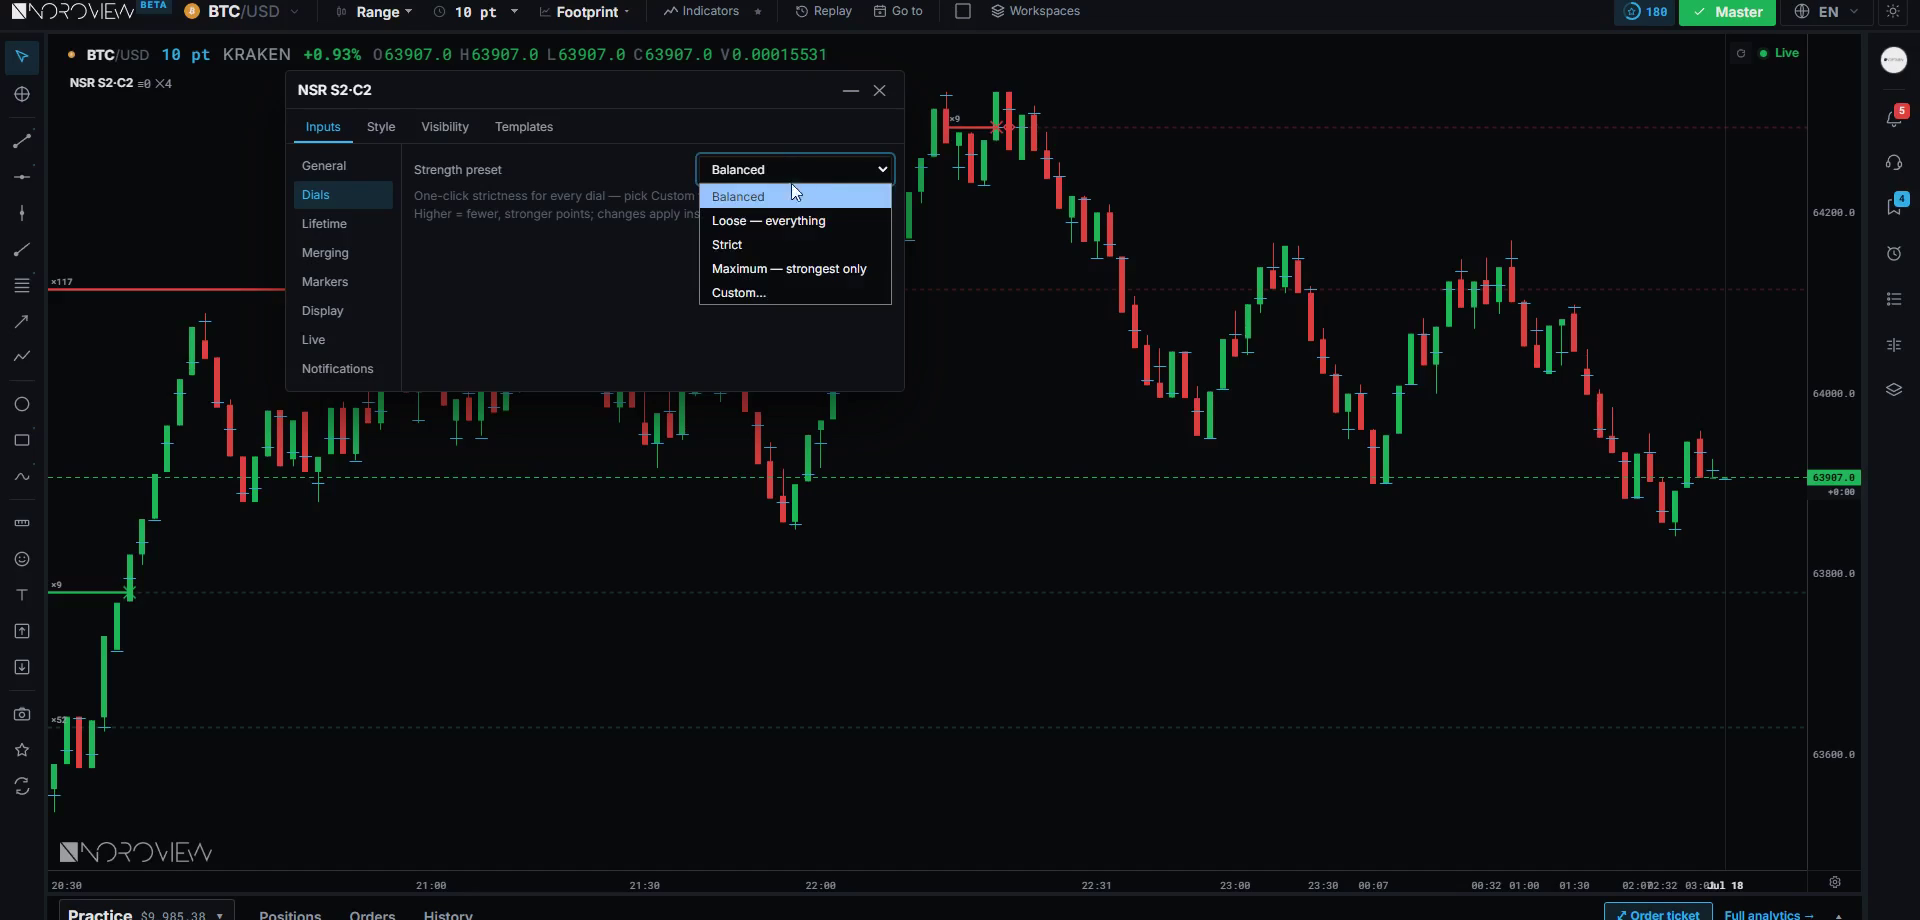Toggle the square layout checkbox in top bar
Image resolution: width=1920 pixels, height=920 pixels.
tap(963, 12)
